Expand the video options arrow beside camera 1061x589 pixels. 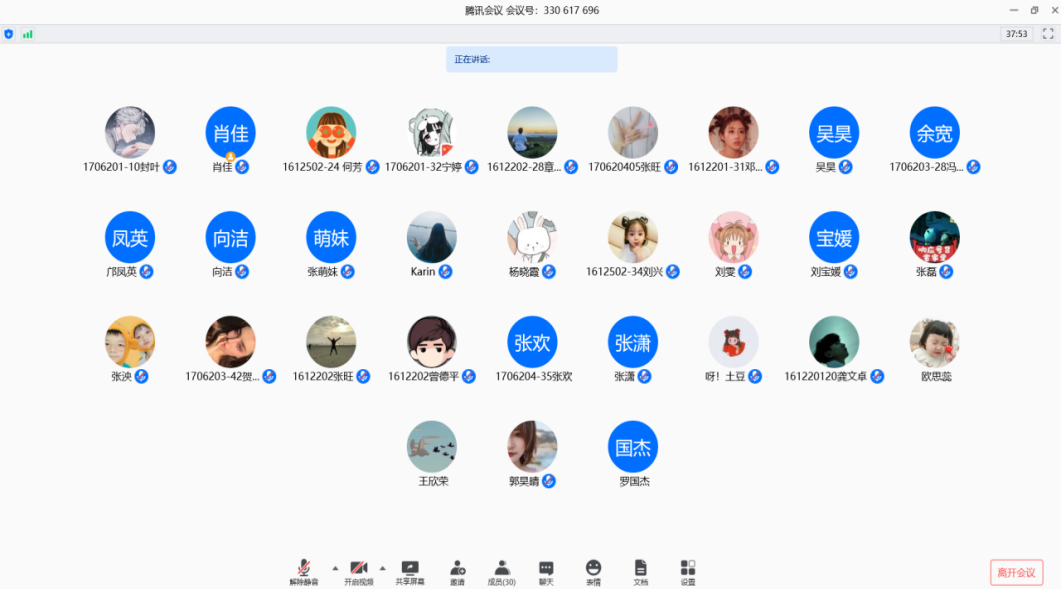[x=382, y=567]
